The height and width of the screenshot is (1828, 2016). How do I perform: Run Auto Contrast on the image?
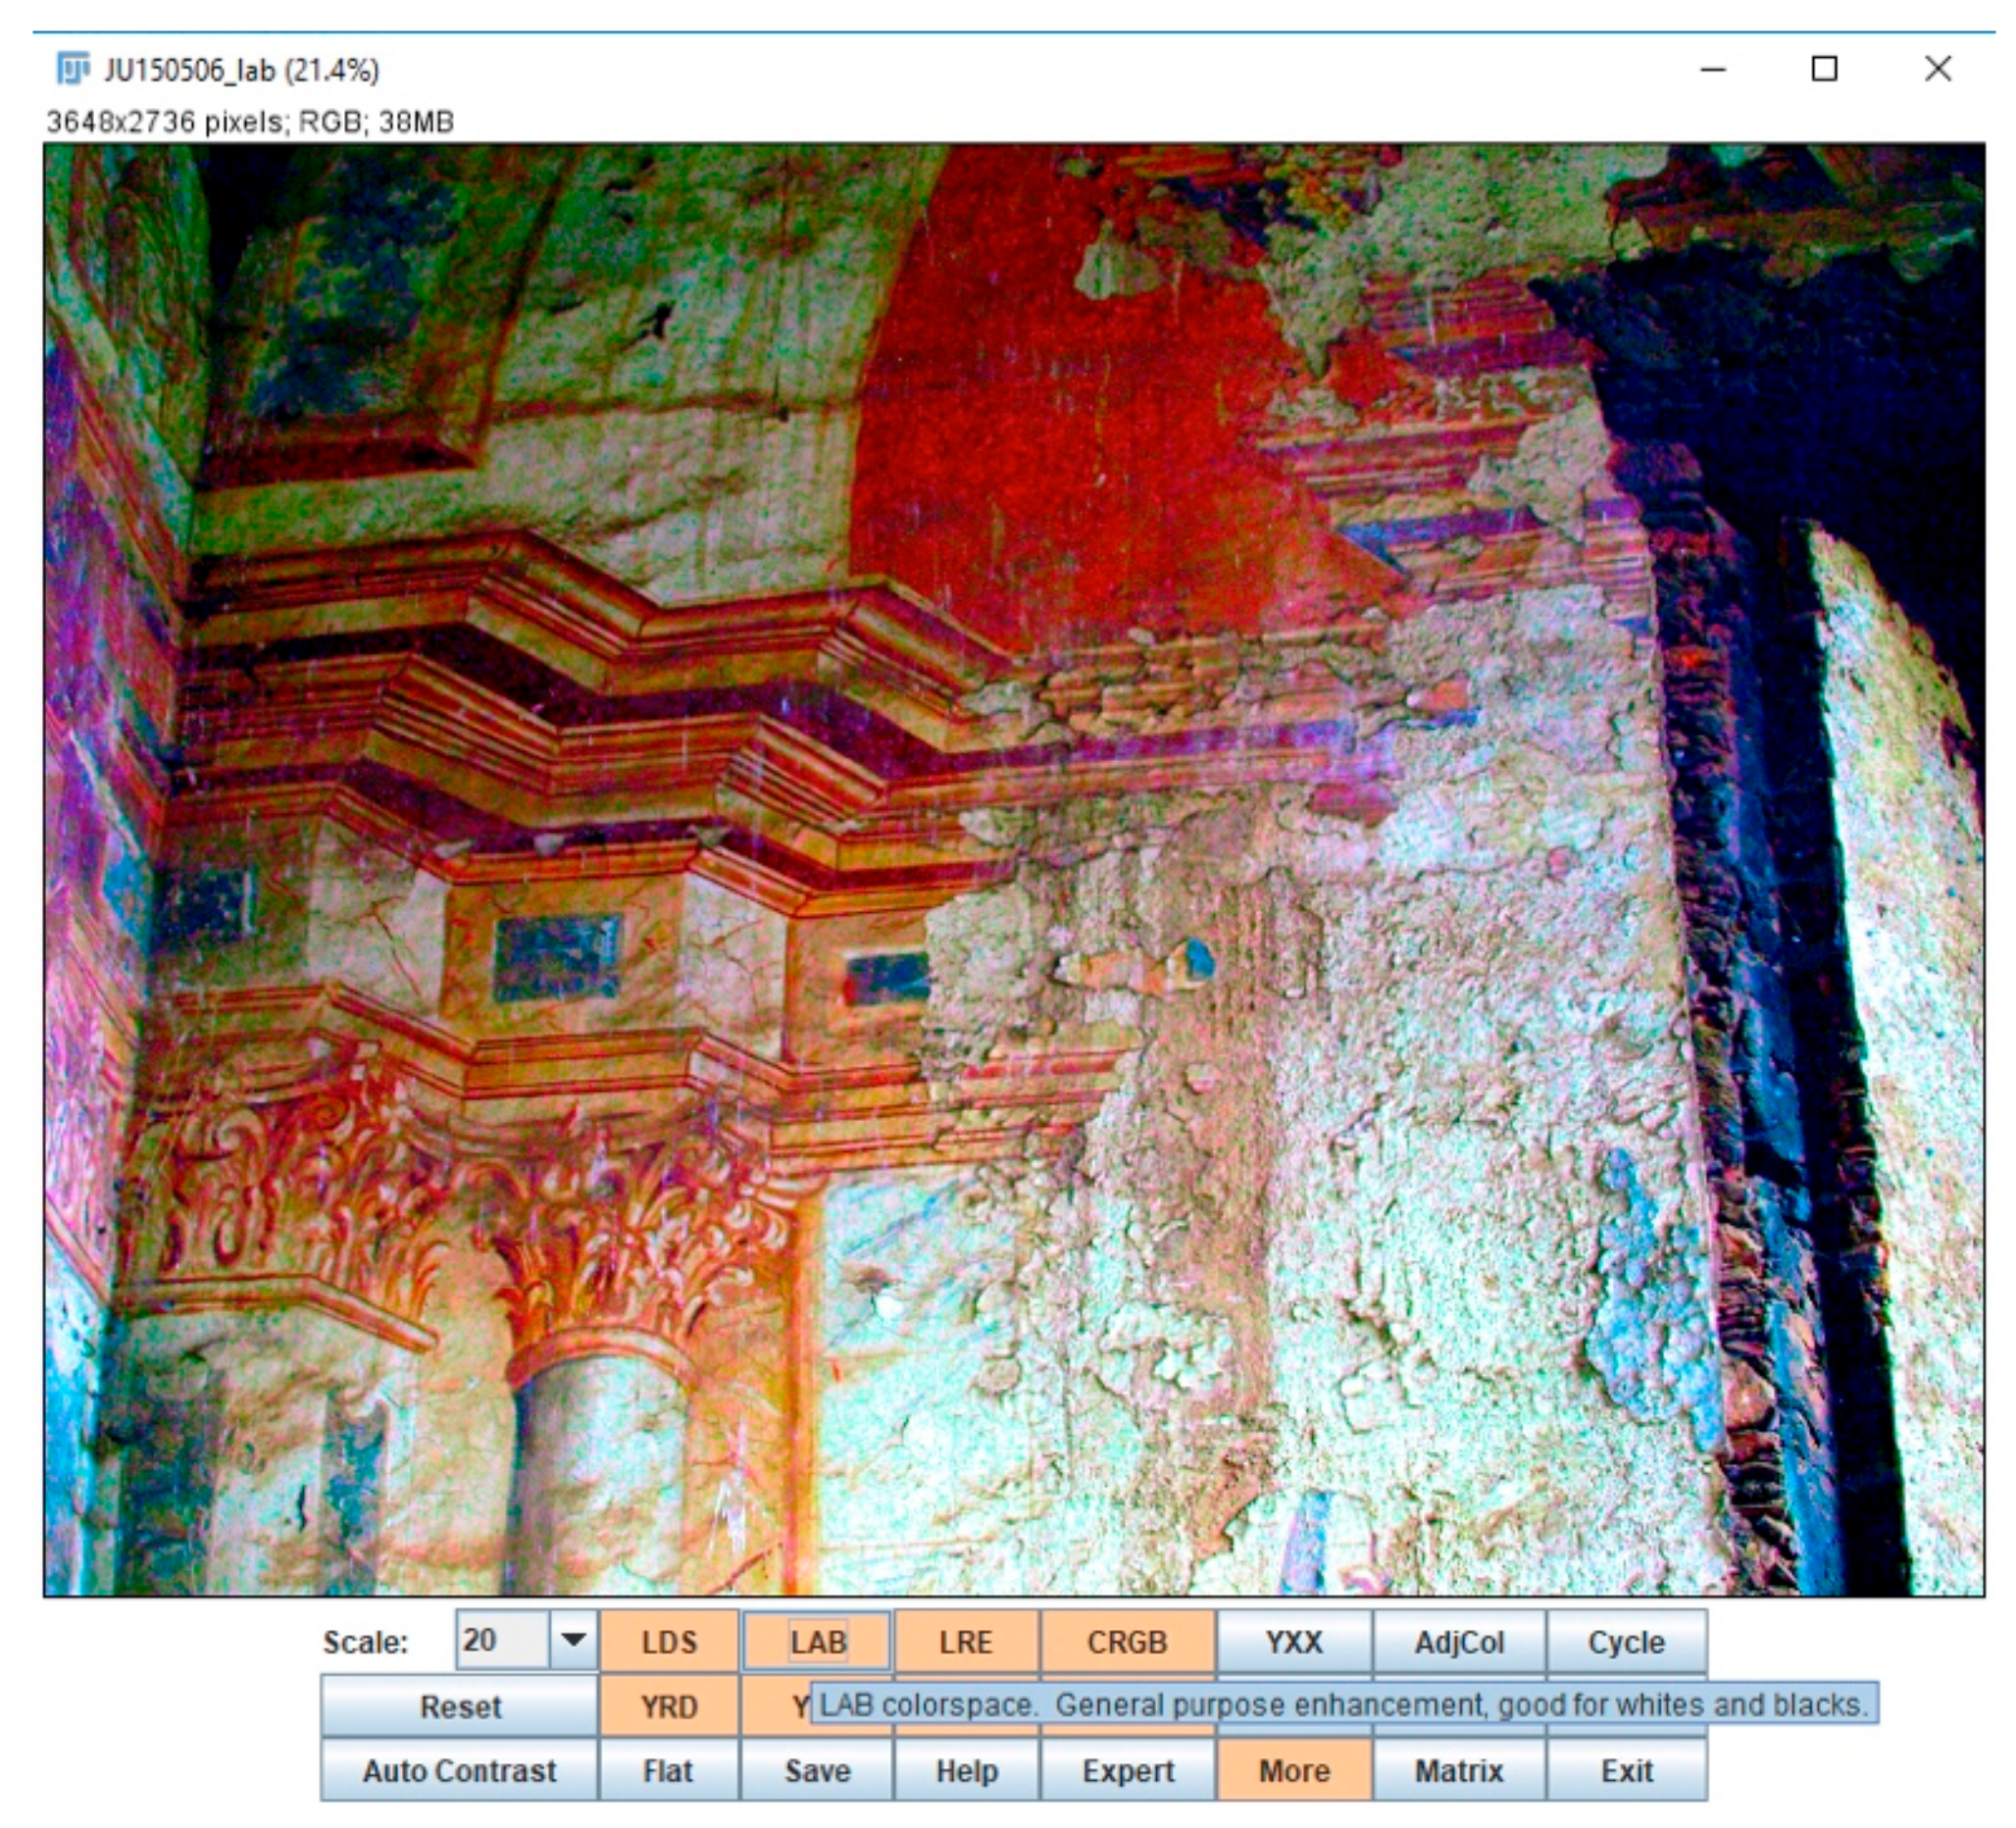(459, 1771)
